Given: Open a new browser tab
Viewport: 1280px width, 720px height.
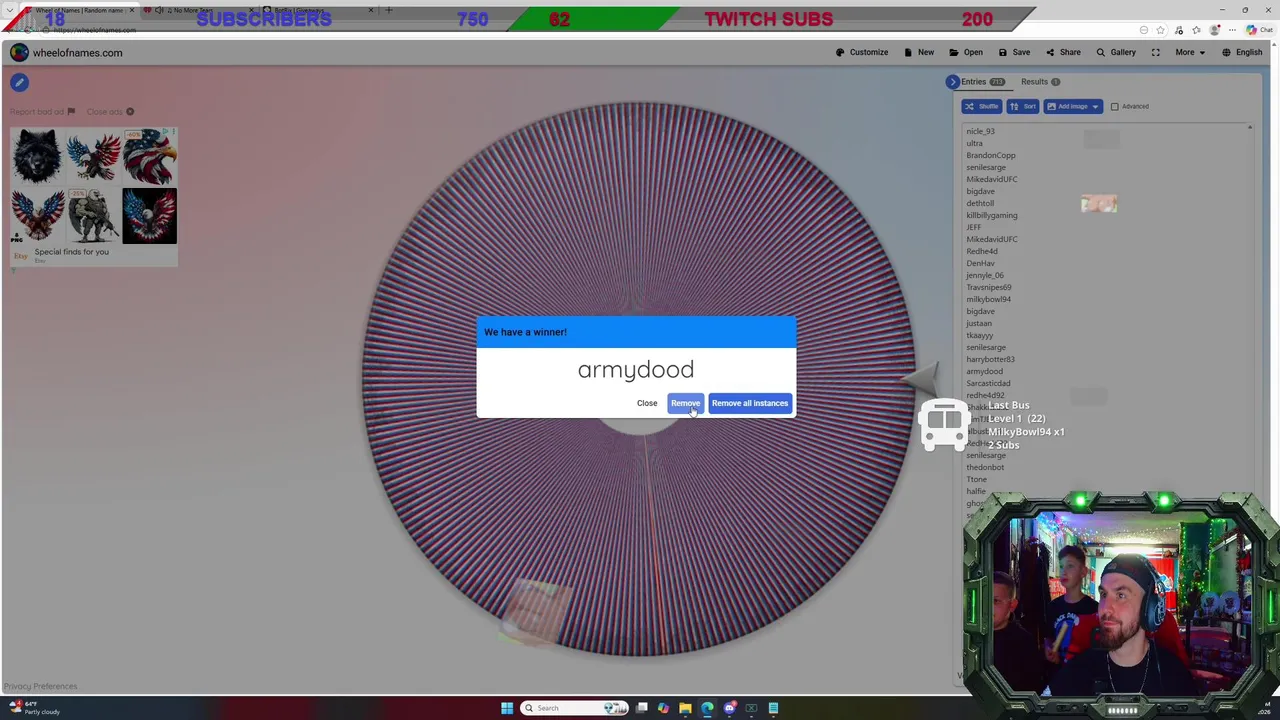Looking at the screenshot, I should (x=388, y=10).
